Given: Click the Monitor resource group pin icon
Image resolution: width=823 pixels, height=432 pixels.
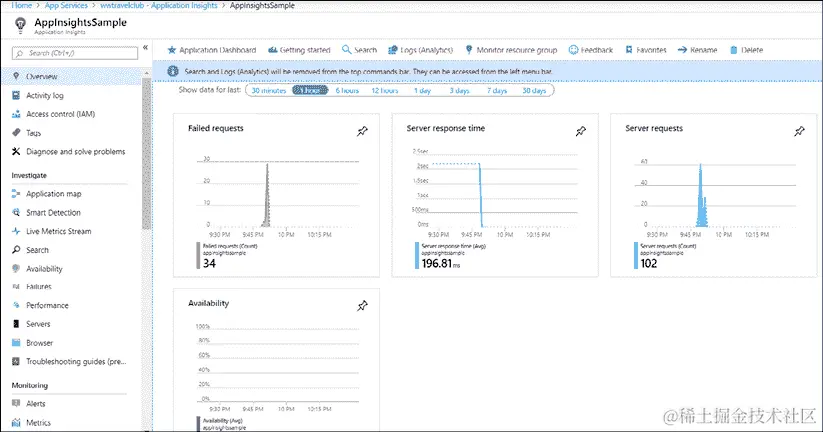Looking at the screenshot, I should [x=469, y=49].
